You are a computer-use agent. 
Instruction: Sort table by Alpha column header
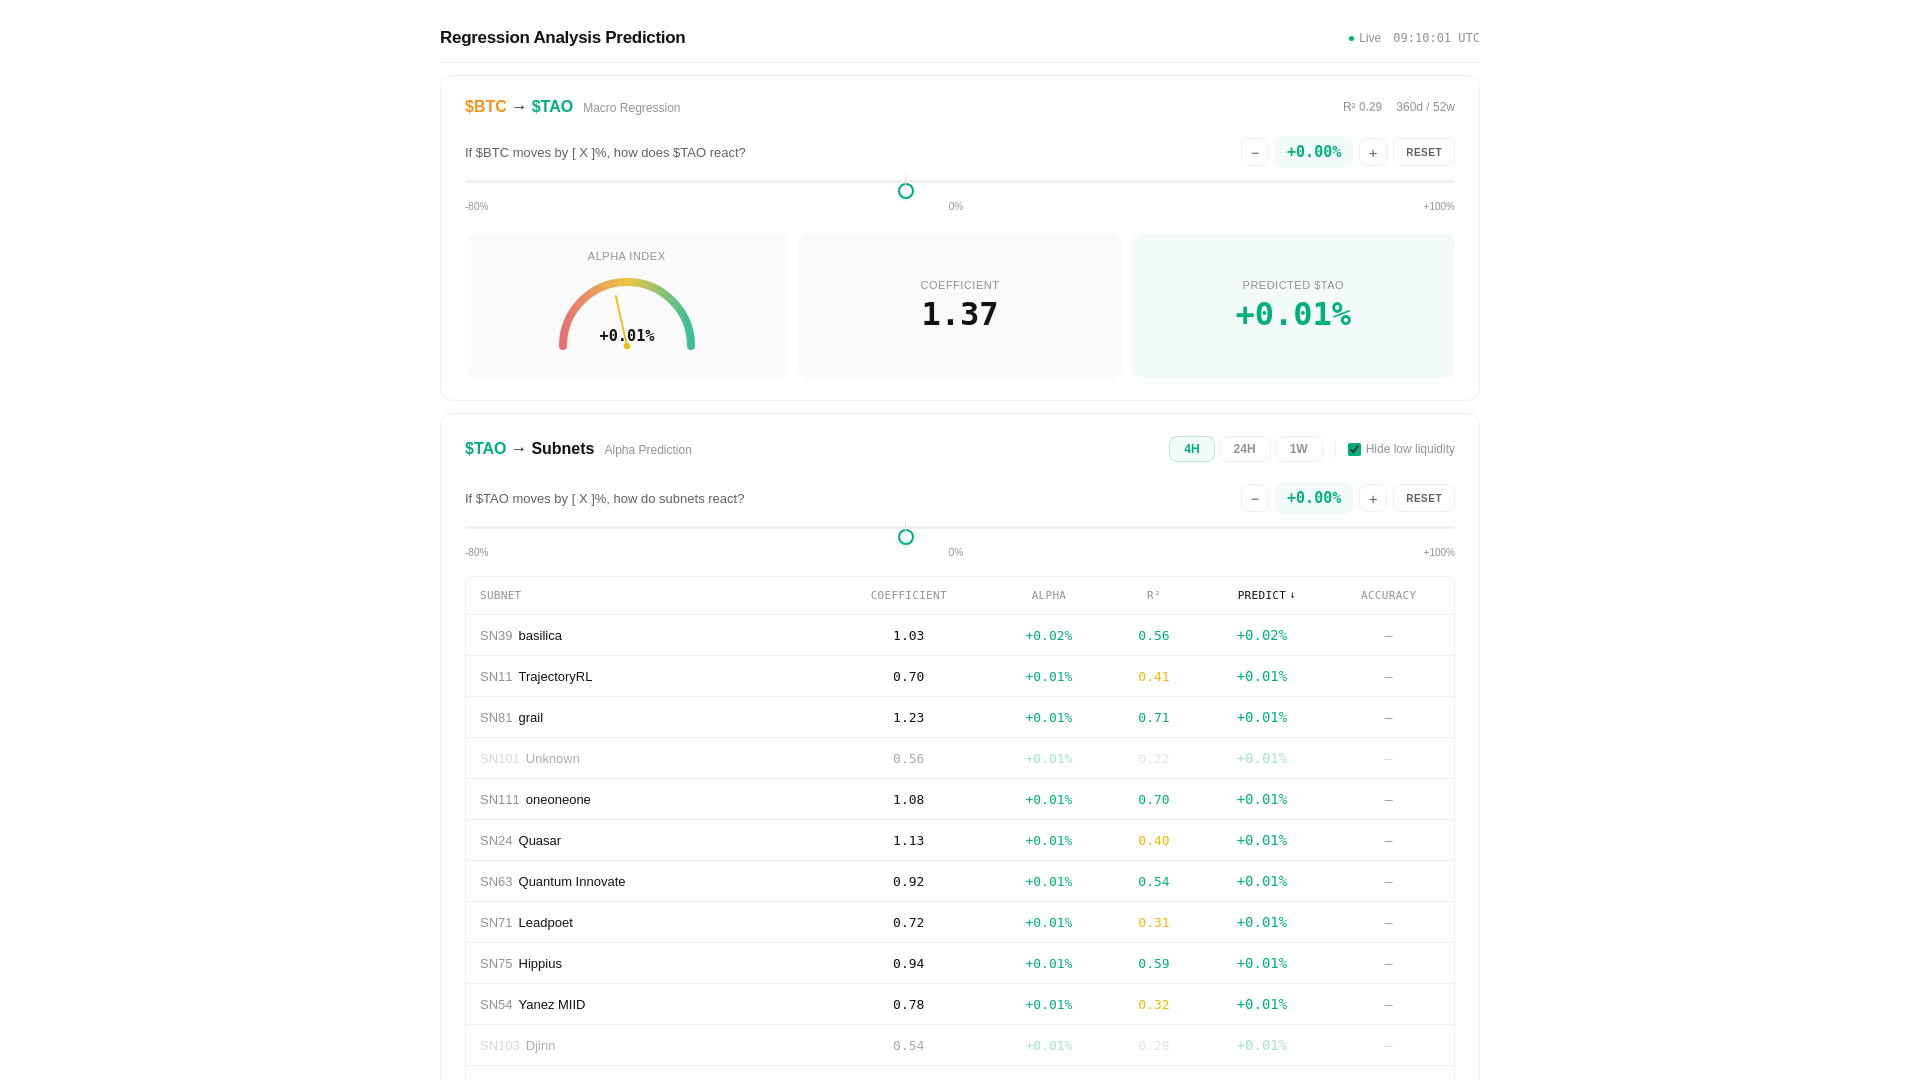coord(1048,595)
